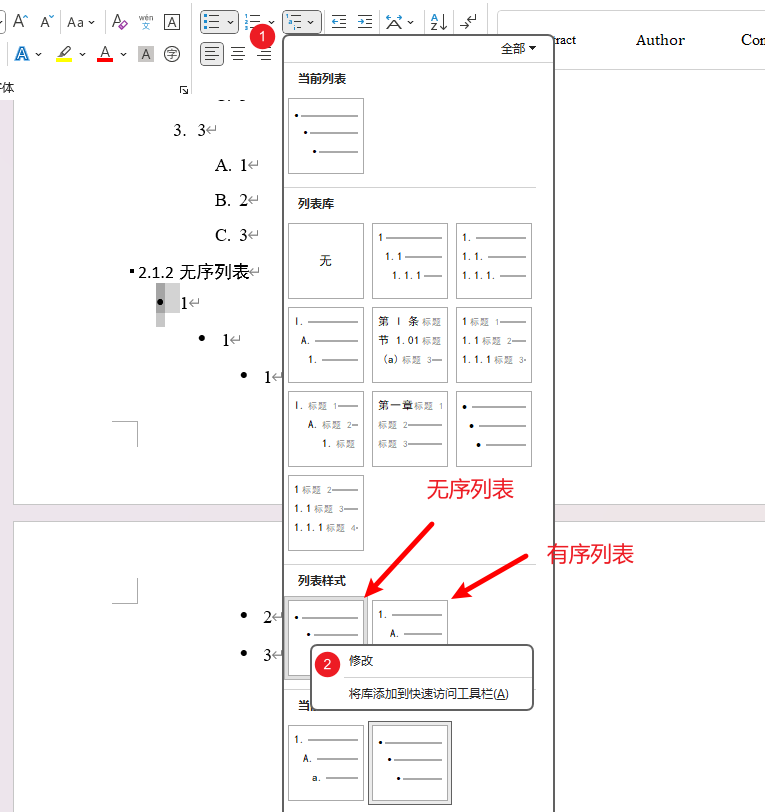
Task: Choose the I. 标题 1 outline thumbnail
Action: 326,429
